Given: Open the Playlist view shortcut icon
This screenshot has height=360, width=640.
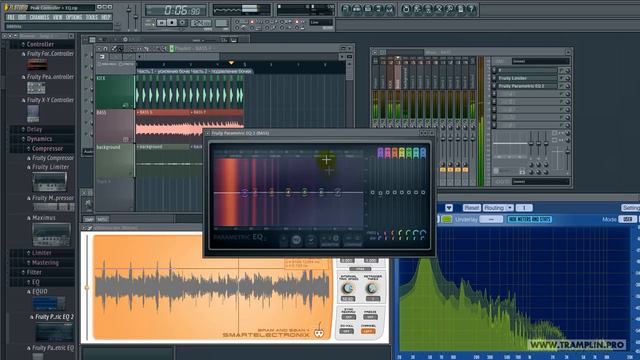Looking at the screenshot, I should [346, 9].
